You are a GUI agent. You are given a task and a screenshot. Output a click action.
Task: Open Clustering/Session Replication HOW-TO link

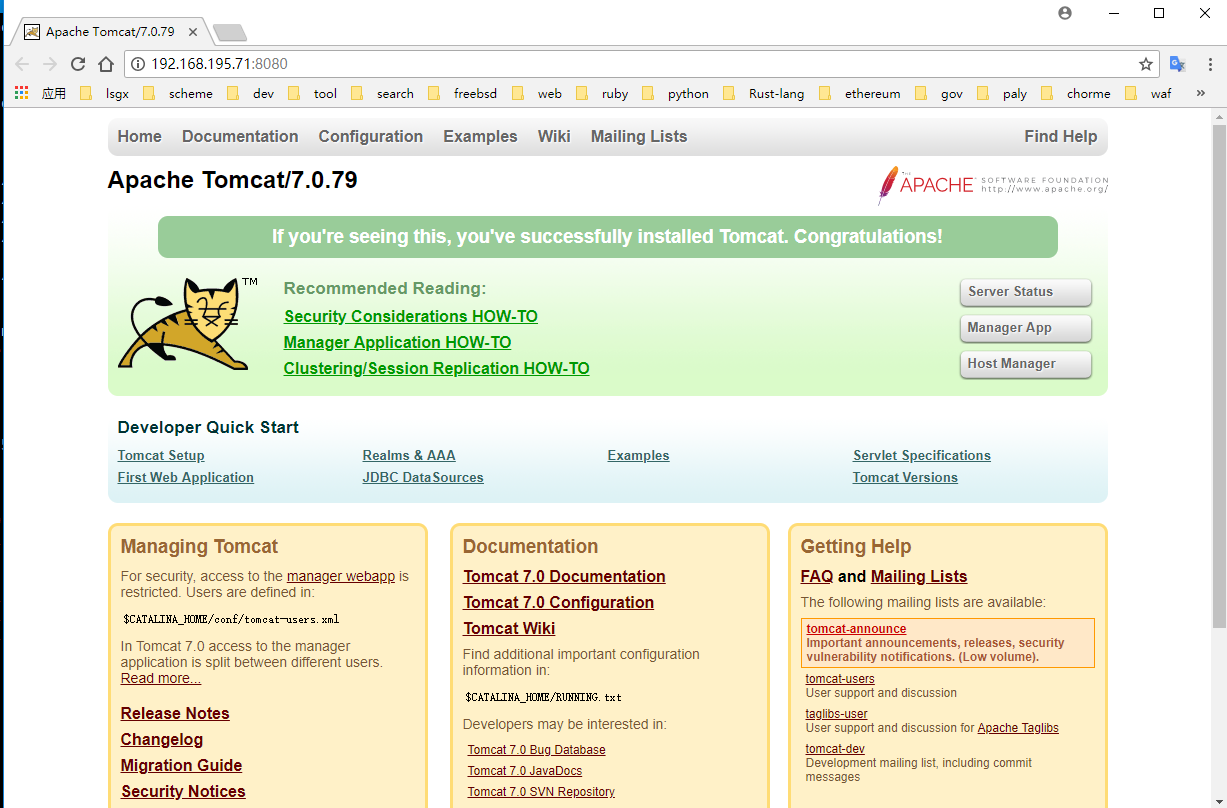[x=436, y=369]
